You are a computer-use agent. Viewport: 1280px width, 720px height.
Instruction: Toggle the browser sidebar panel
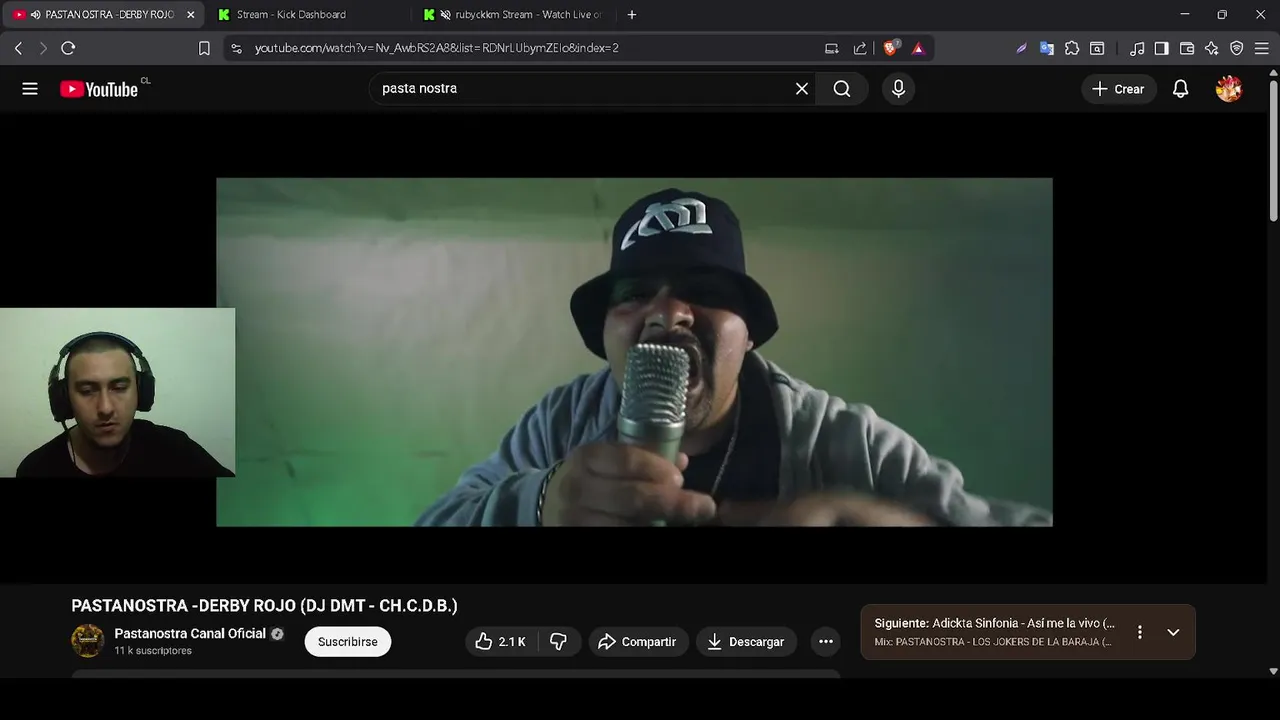coord(1161,48)
